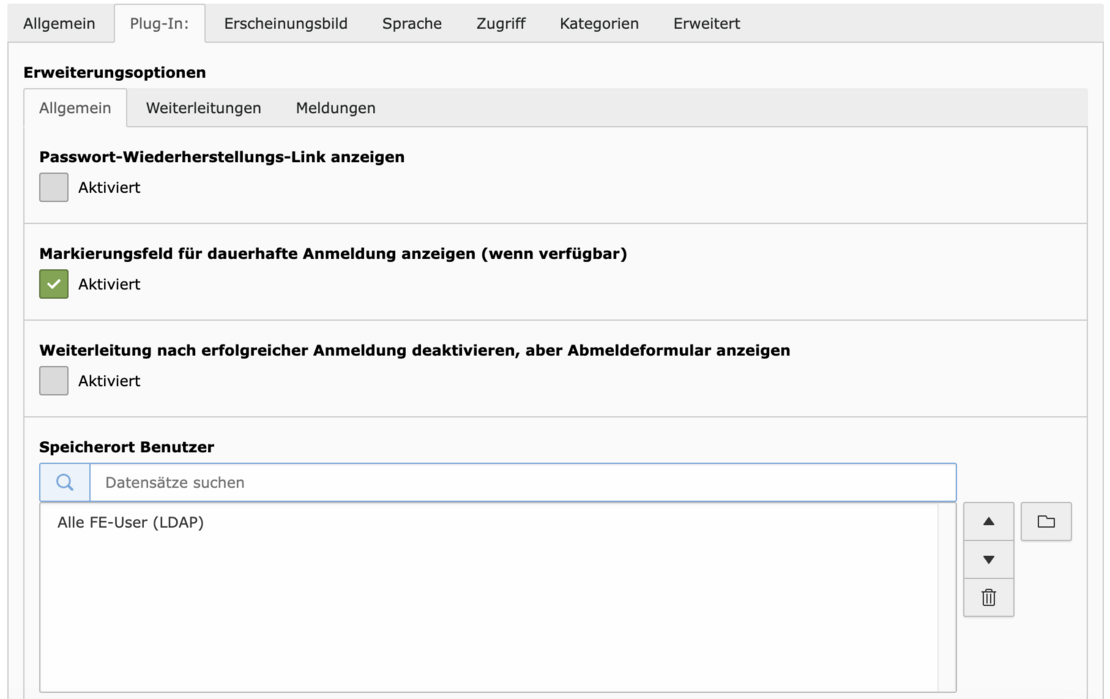This screenshot has width=1110, height=699.
Task: Open the Erweitert tab
Action: tap(706, 24)
